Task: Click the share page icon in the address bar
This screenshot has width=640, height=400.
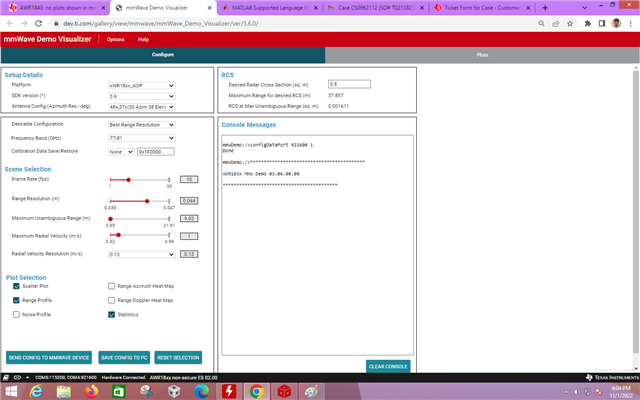Action: (556, 23)
